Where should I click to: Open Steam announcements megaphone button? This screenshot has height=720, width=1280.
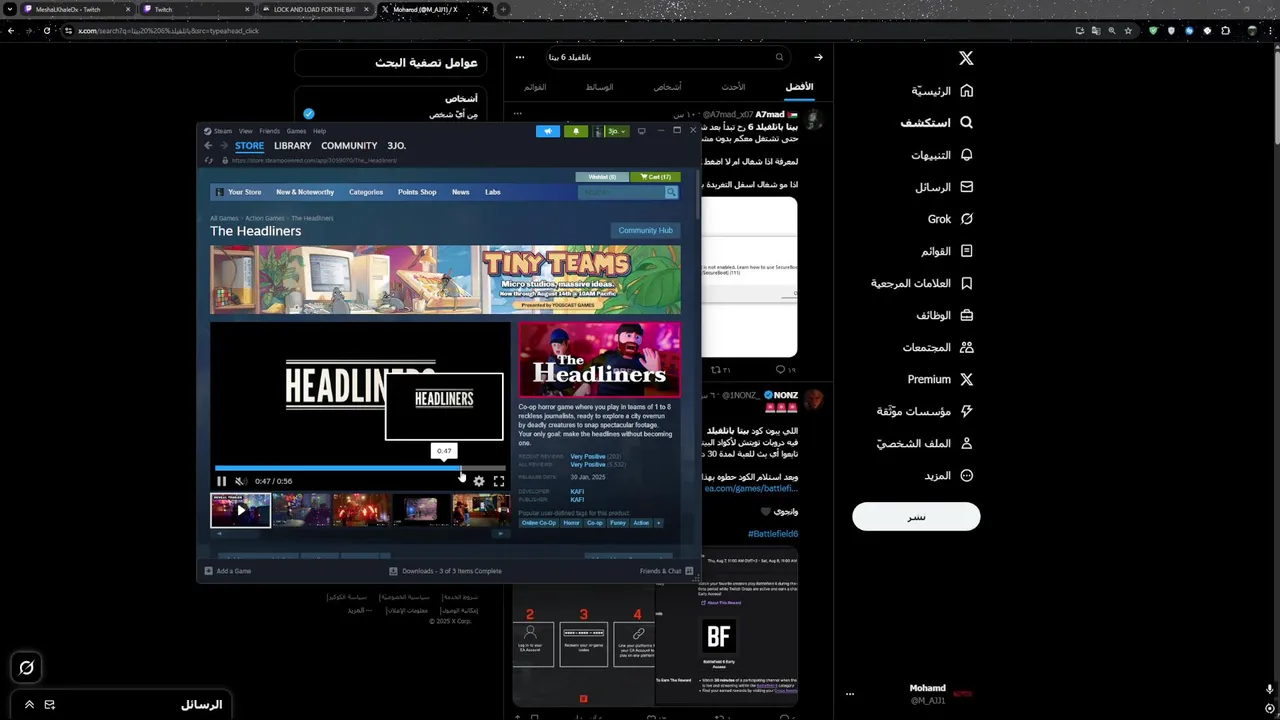[548, 131]
